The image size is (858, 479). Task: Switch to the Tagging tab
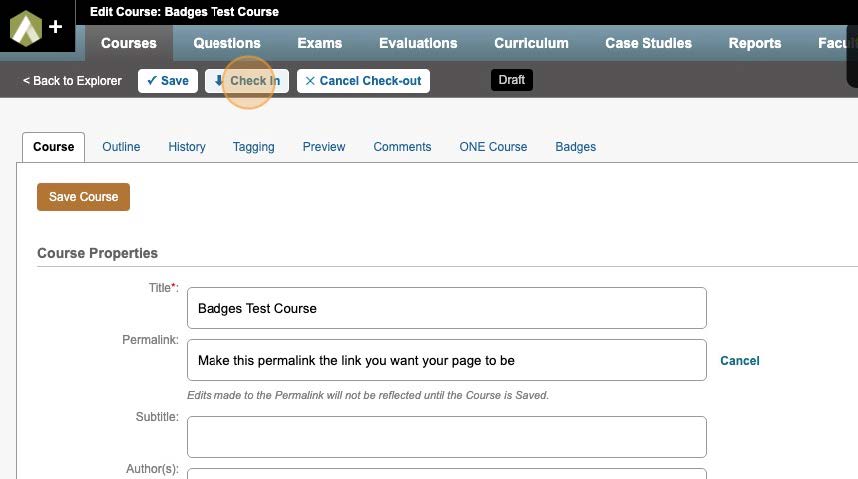(253, 147)
